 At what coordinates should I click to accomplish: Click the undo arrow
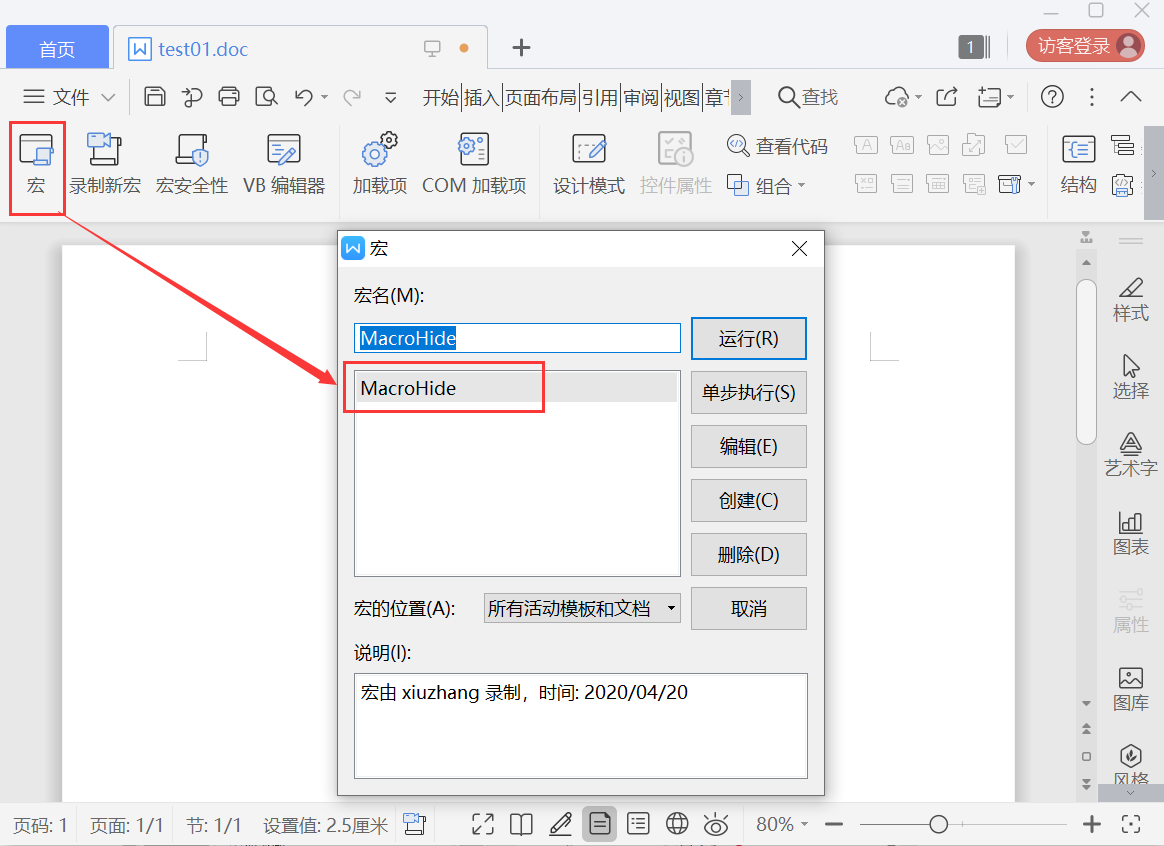pyautogui.click(x=304, y=96)
